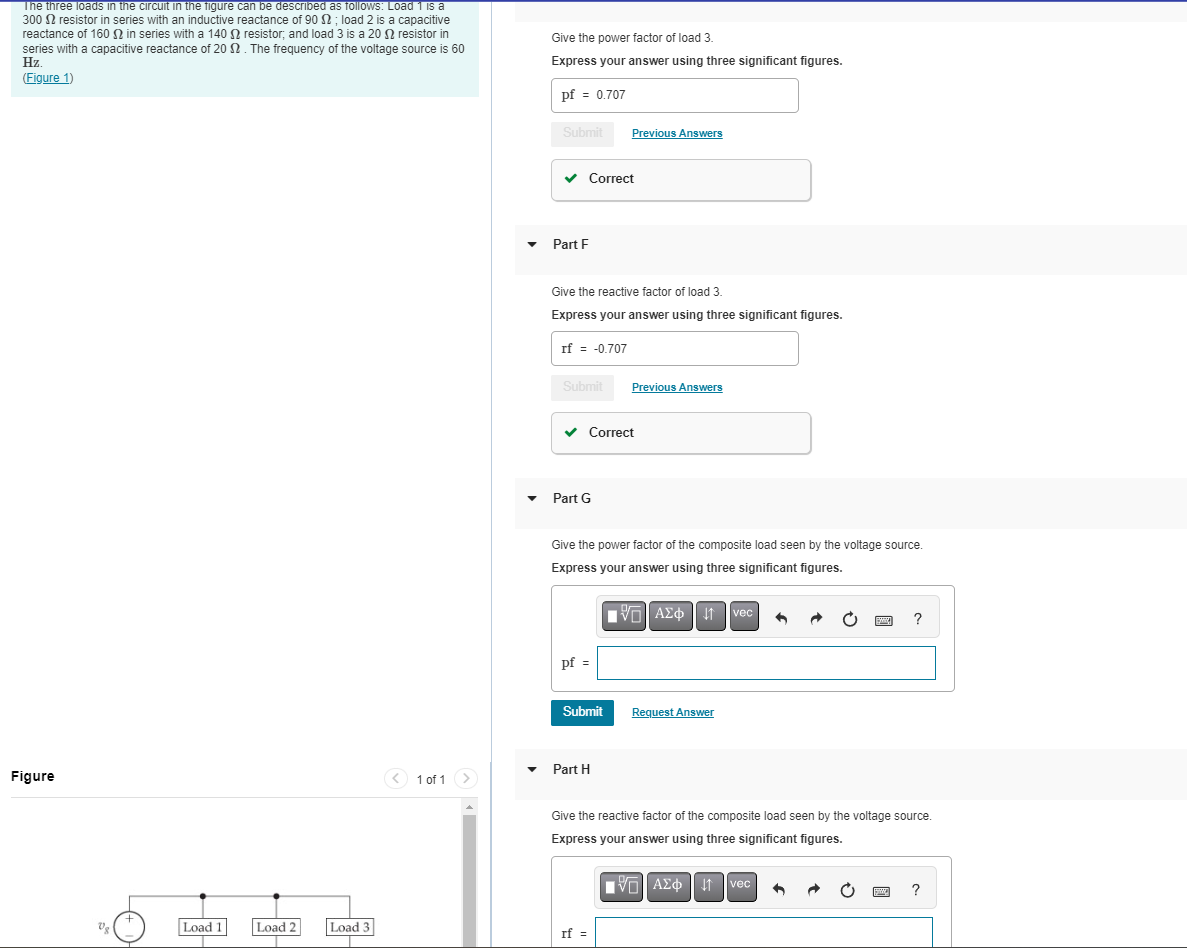Click the figure panel scrollbar thumb
Screen dimensions: 1187x948
(x=469, y=880)
